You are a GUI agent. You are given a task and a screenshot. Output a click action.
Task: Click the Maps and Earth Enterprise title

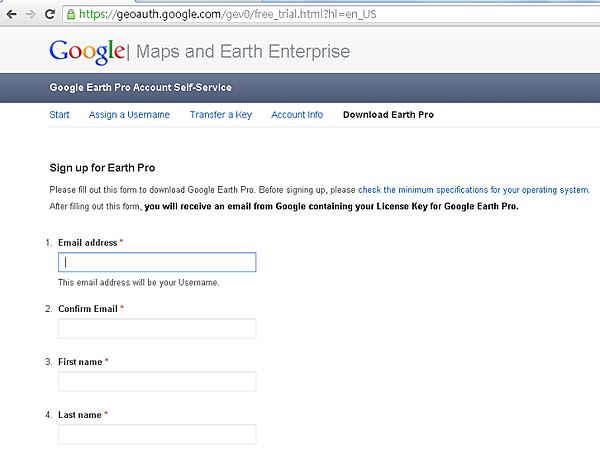(243, 52)
